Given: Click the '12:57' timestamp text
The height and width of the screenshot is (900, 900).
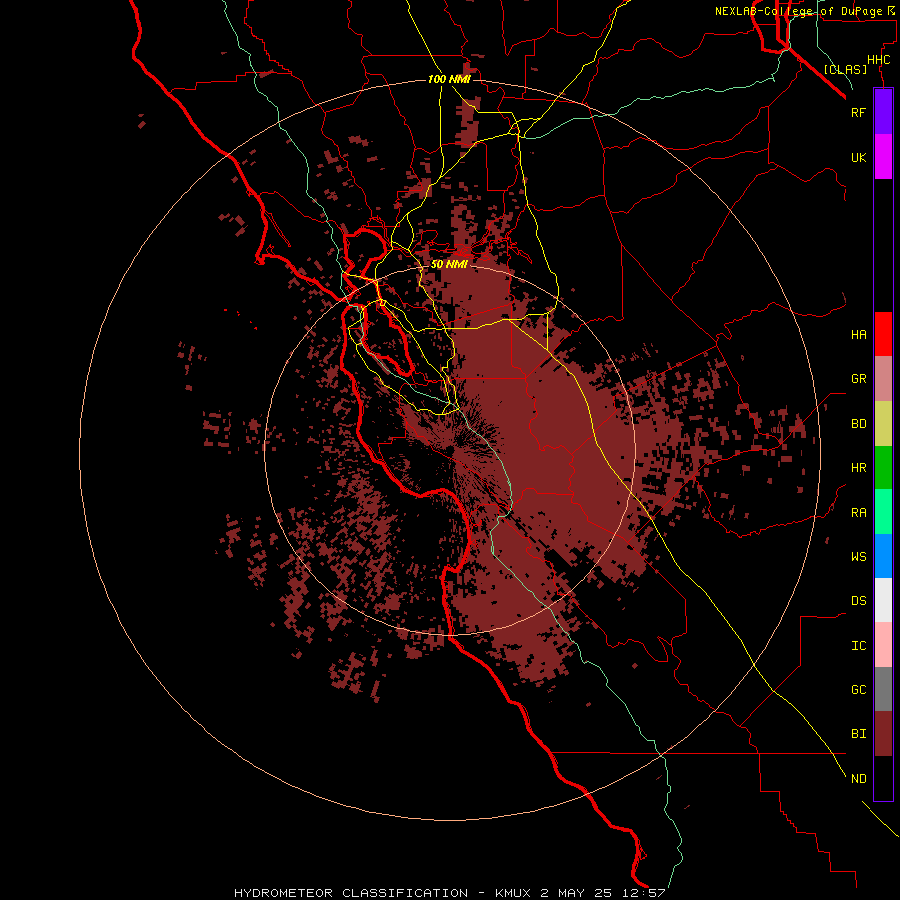Looking at the screenshot, I should [644, 893].
